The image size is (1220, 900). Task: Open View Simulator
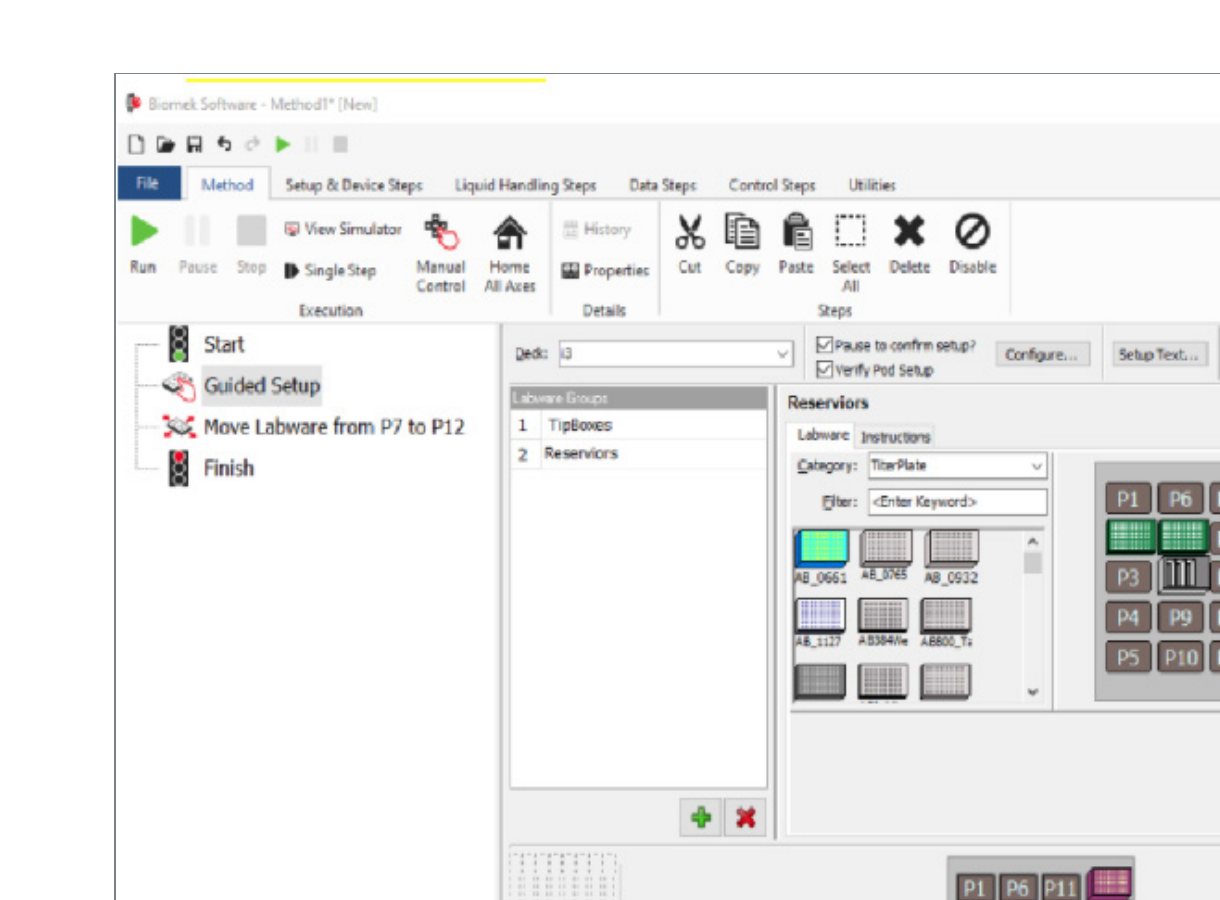coord(343,229)
